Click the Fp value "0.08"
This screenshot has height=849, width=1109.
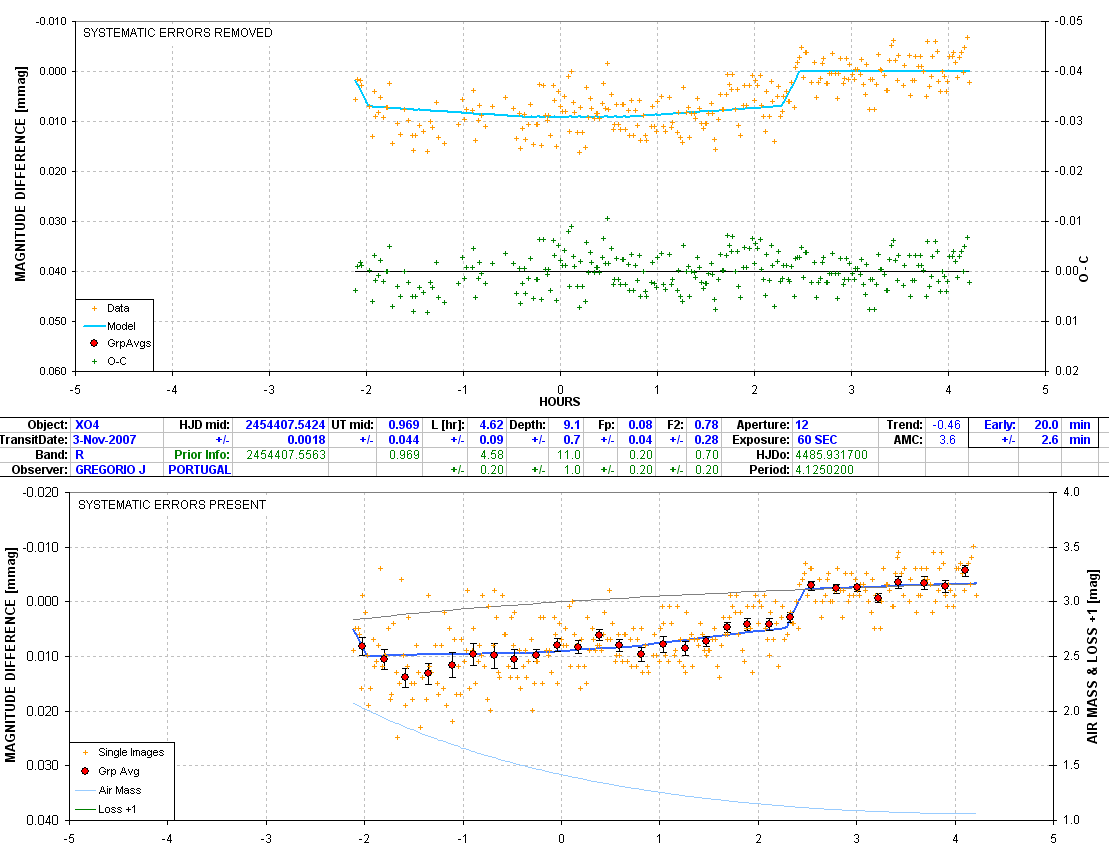(640, 424)
